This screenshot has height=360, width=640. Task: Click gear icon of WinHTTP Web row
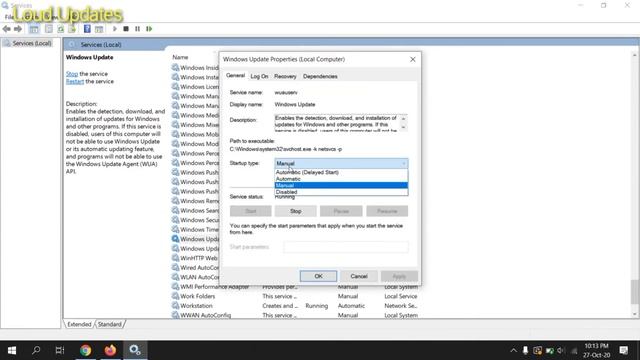tap(176, 258)
